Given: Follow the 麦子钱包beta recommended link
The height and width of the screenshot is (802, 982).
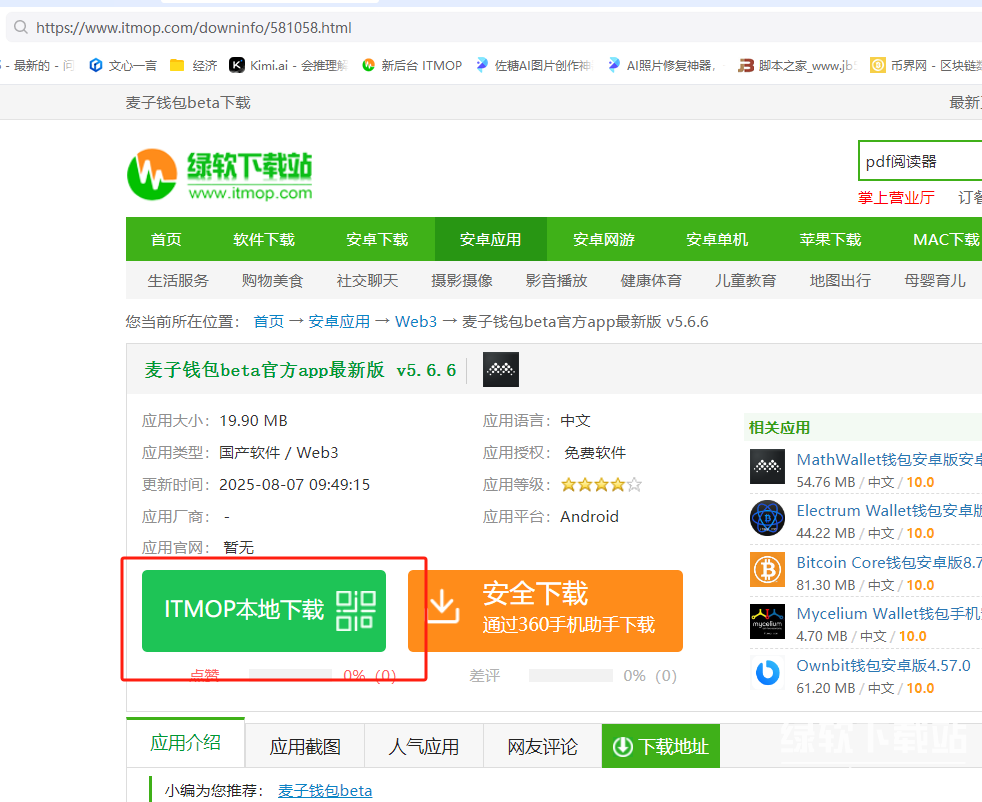Looking at the screenshot, I should click(325, 790).
